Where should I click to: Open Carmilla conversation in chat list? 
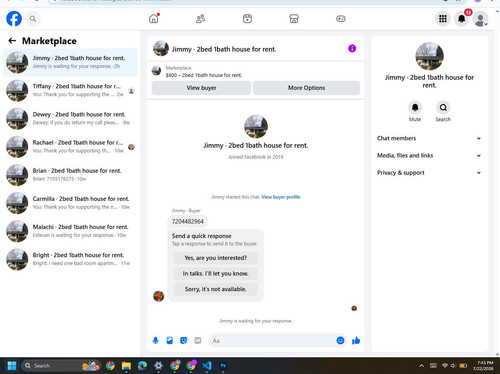(70, 203)
